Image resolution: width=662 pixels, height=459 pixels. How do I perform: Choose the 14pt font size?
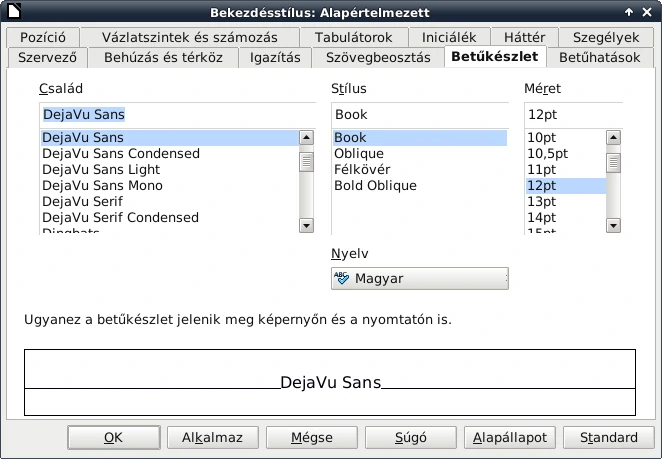566,218
